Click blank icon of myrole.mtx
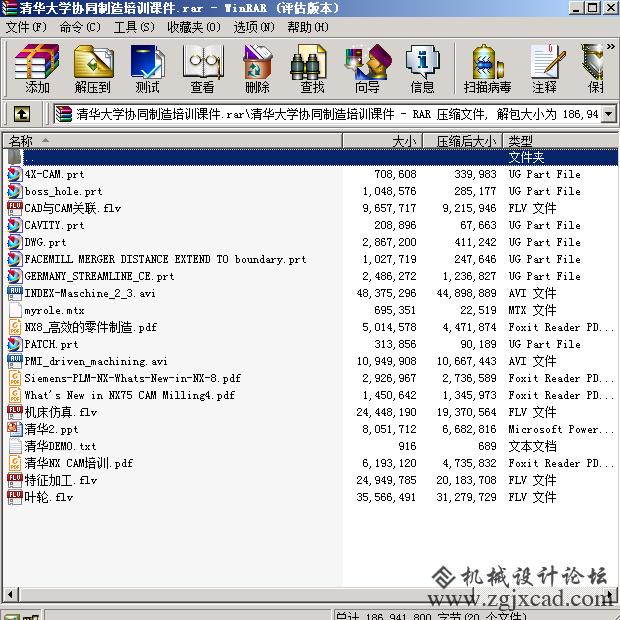The width and height of the screenshot is (620, 620). point(15,310)
